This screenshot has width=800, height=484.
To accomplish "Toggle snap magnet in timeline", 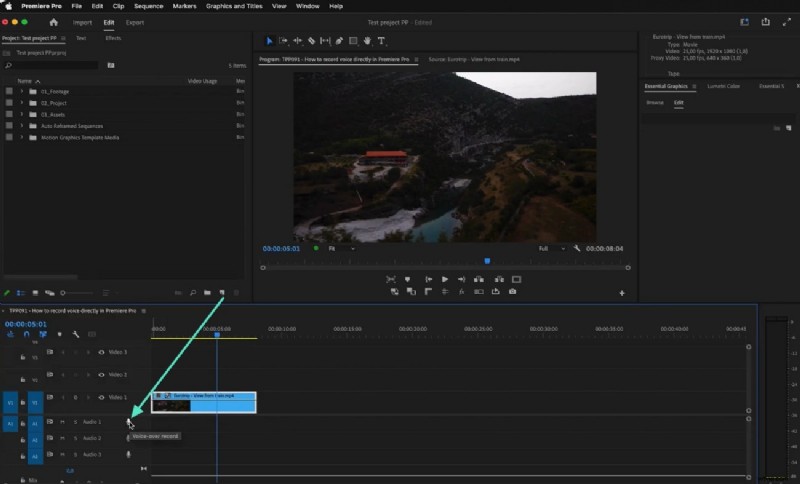I will [27, 335].
